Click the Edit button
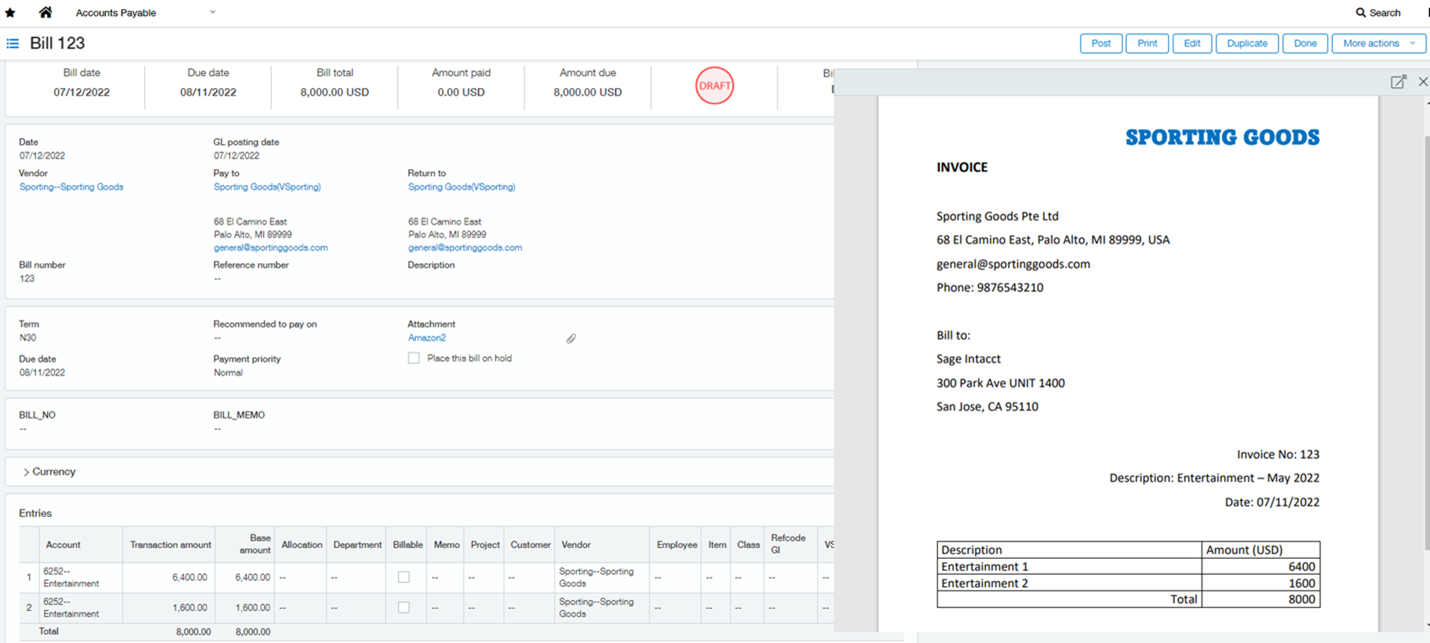The height and width of the screenshot is (643, 1430). [x=1191, y=43]
